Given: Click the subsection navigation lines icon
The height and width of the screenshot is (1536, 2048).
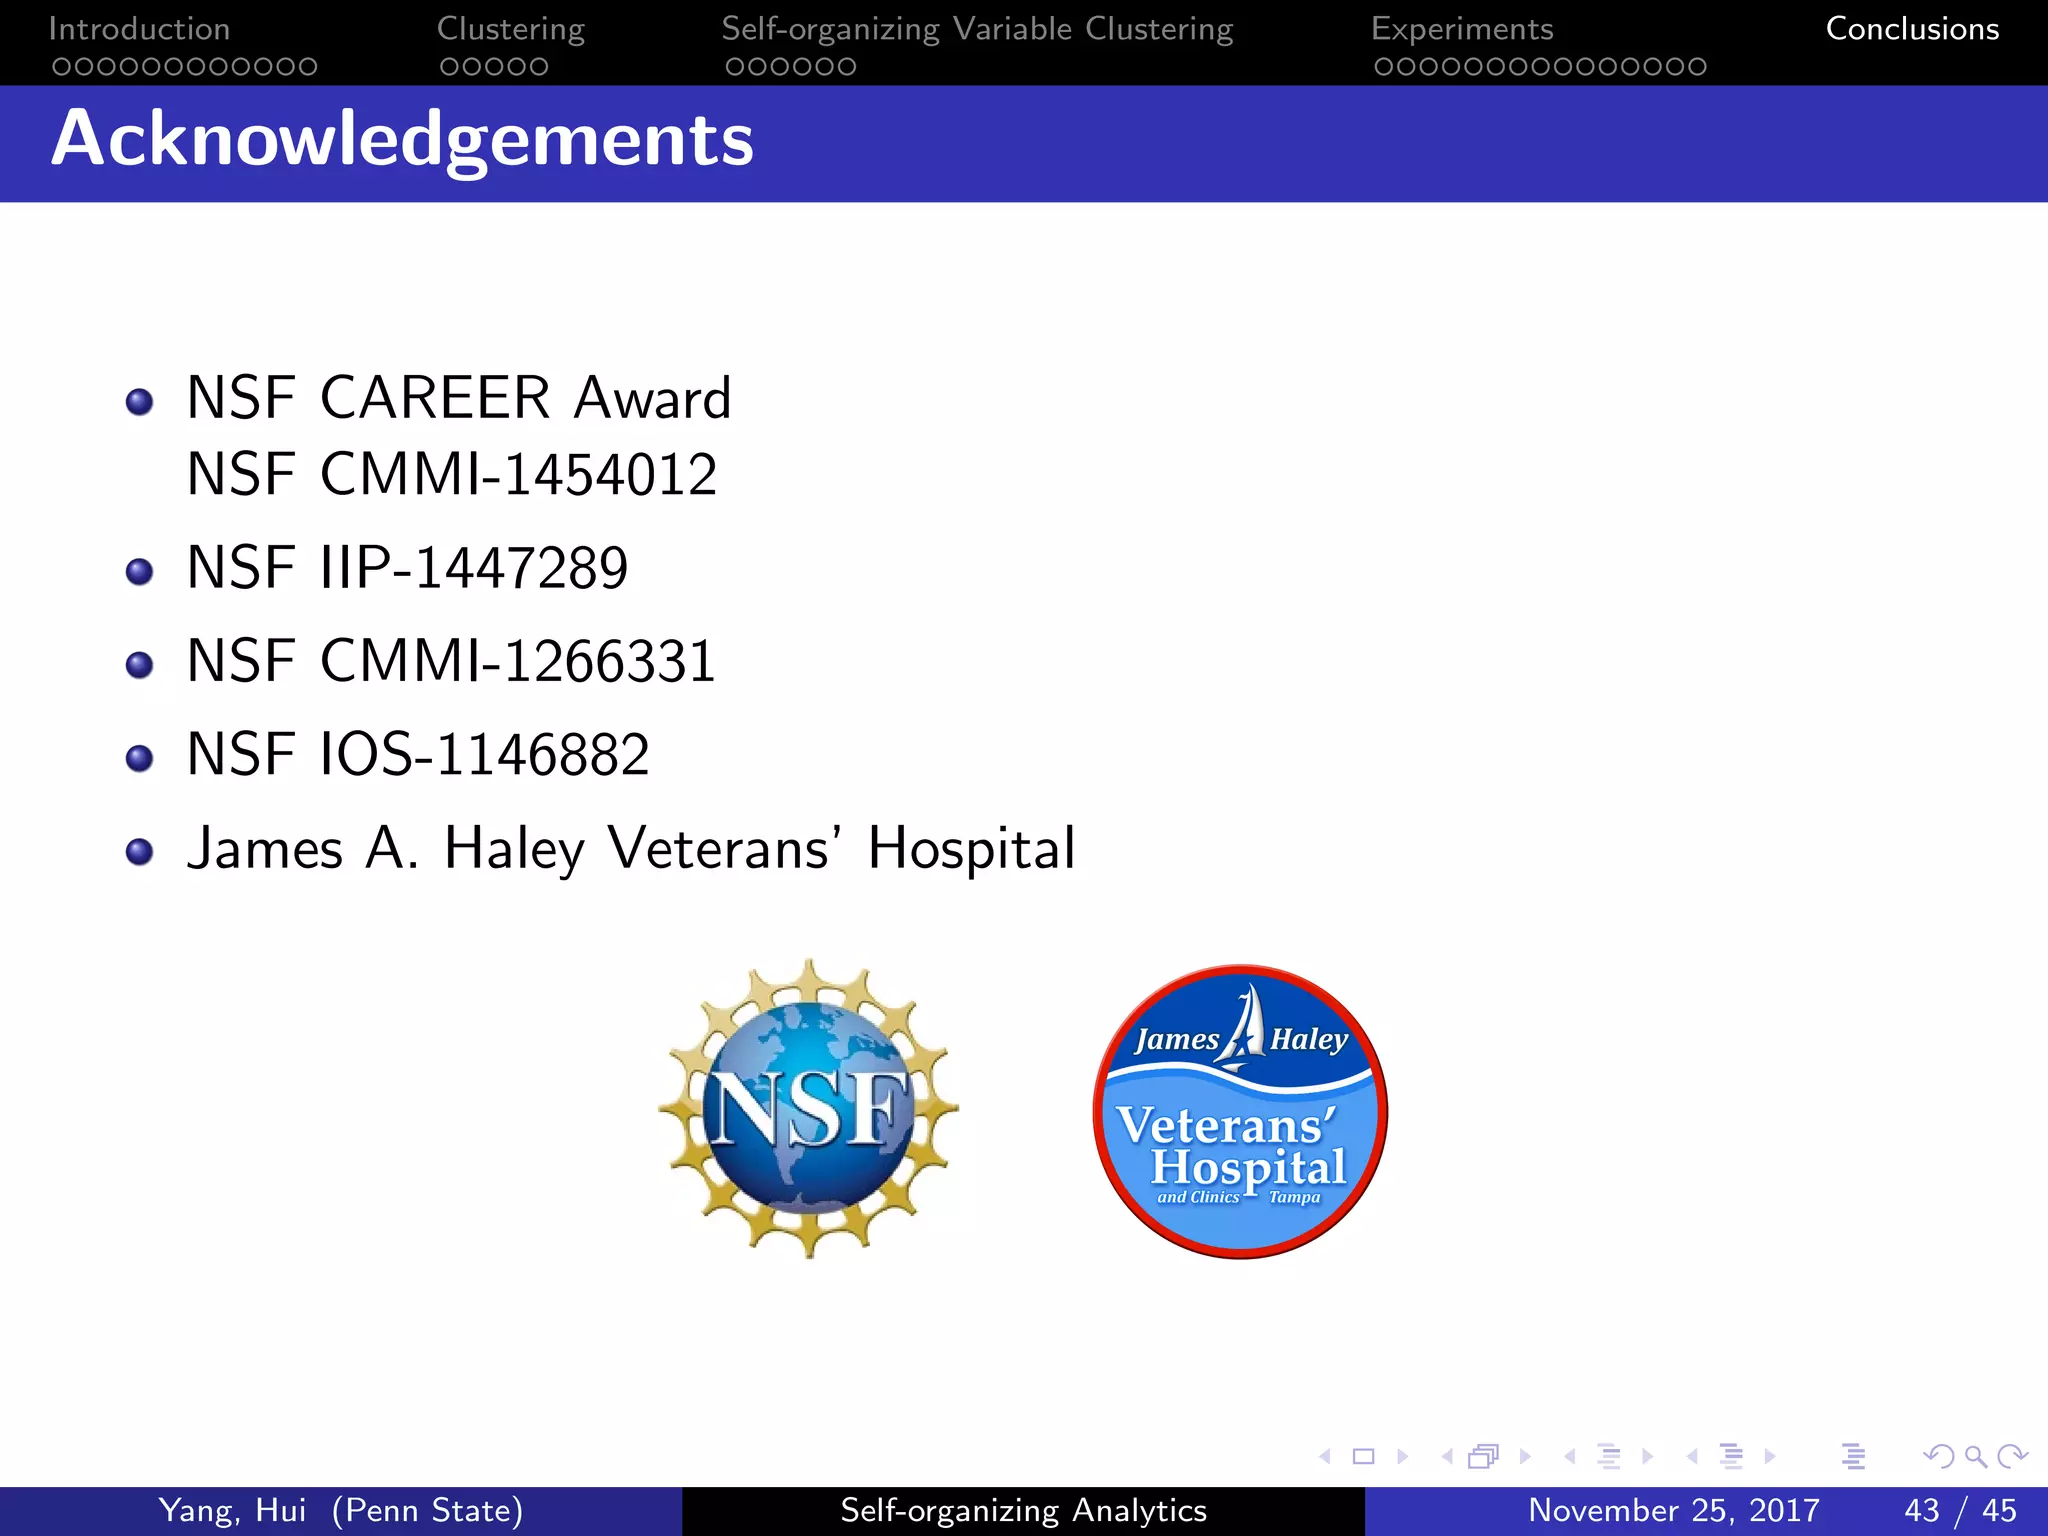Looking at the screenshot, I should 1609,1457.
